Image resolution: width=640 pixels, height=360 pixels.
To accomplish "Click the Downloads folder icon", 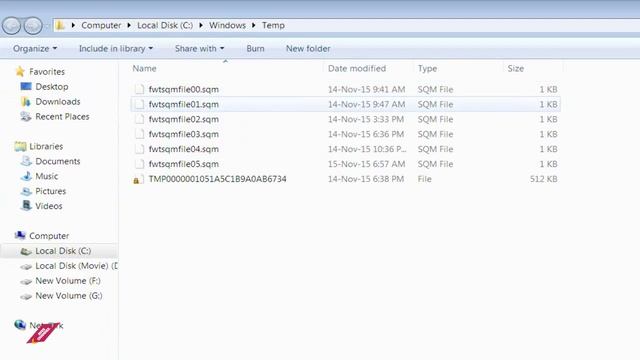I will (x=26, y=102).
